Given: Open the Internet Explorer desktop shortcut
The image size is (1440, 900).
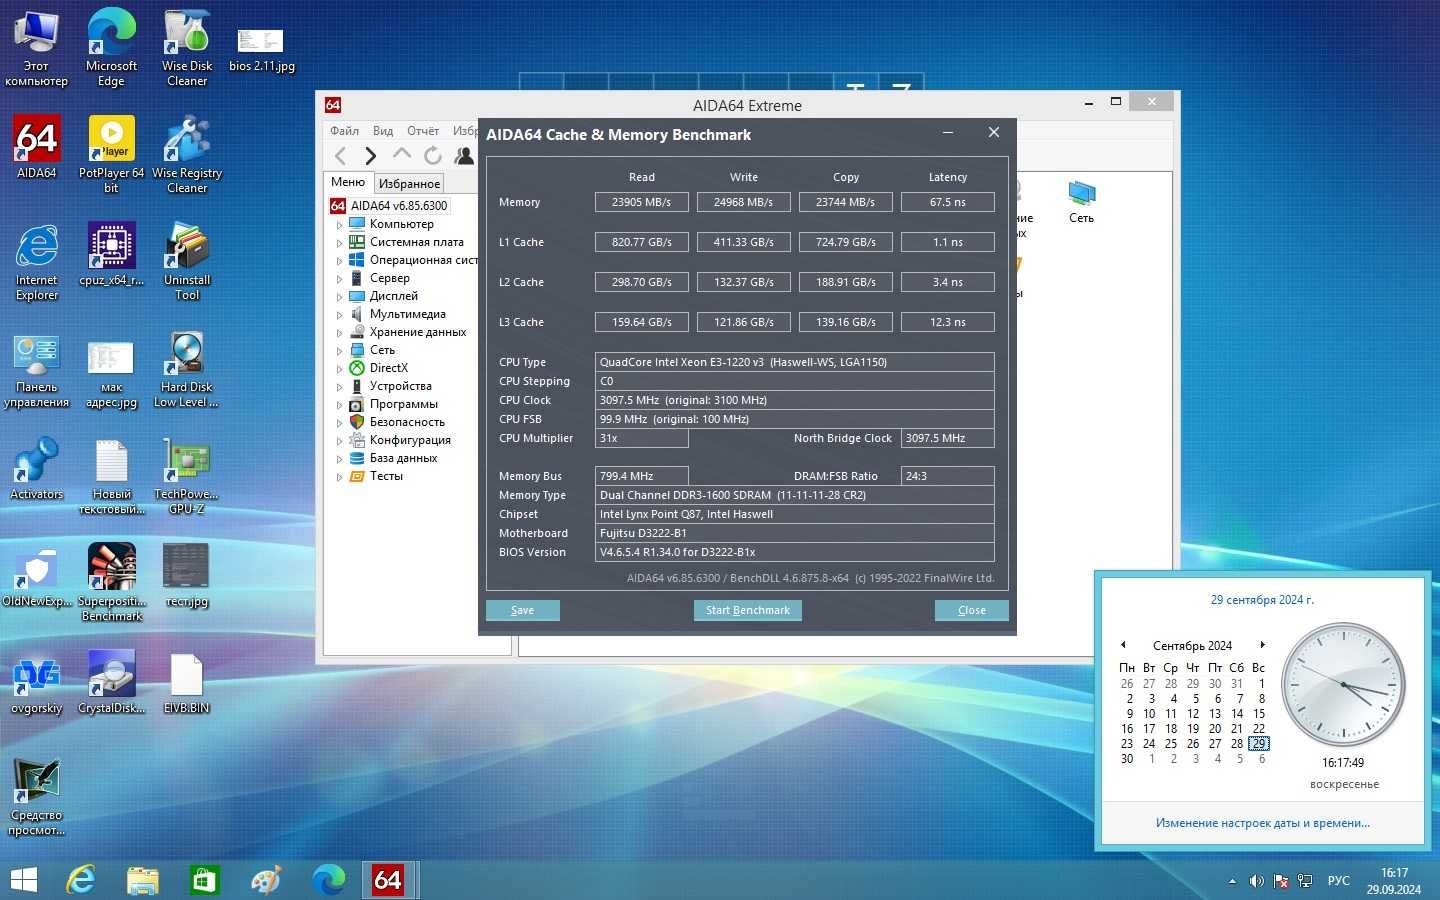Looking at the screenshot, I should [x=37, y=261].
